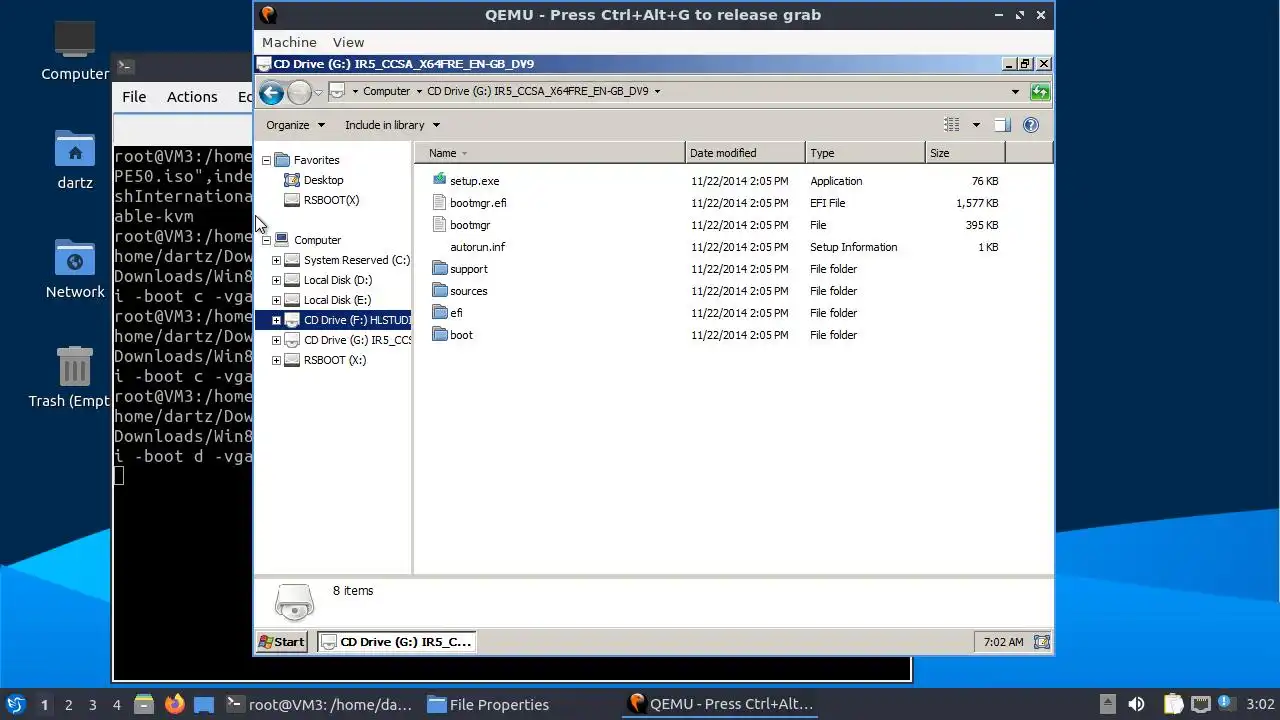Image resolution: width=1280 pixels, height=720 pixels.
Task: Open Actions menu in terminal window
Action: coord(192,97)
